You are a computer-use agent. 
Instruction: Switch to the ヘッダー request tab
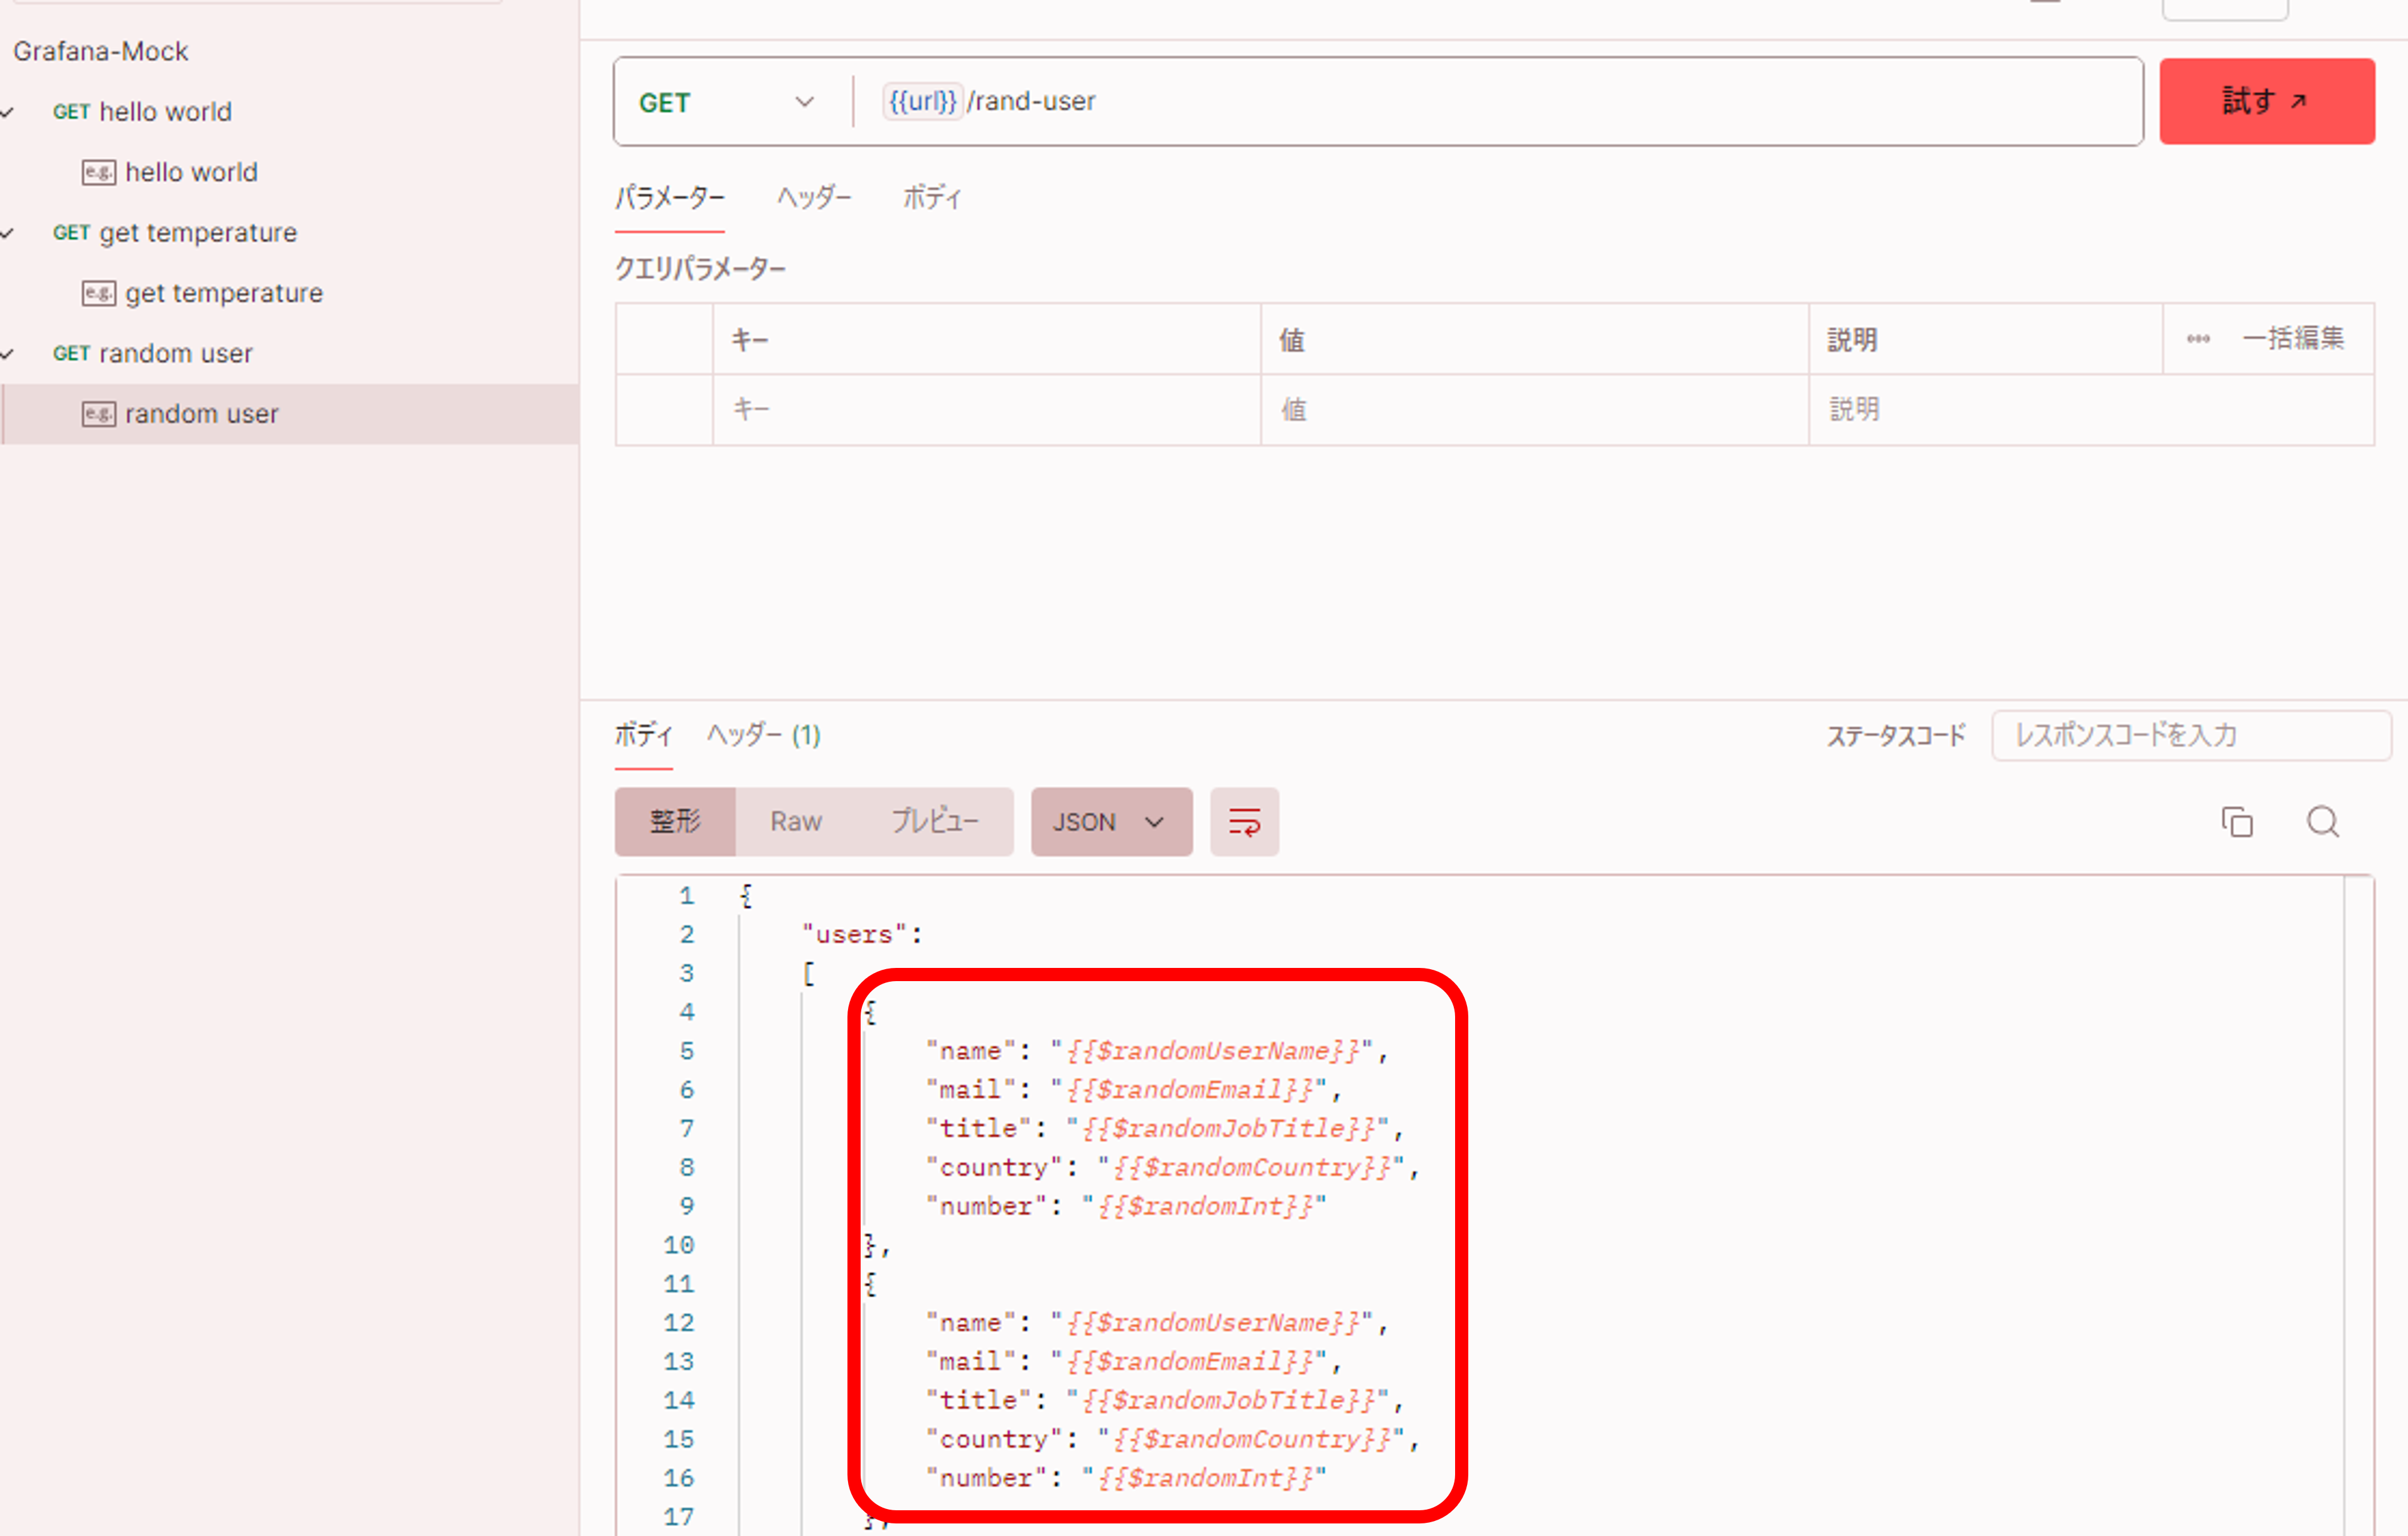coord(814,198)
